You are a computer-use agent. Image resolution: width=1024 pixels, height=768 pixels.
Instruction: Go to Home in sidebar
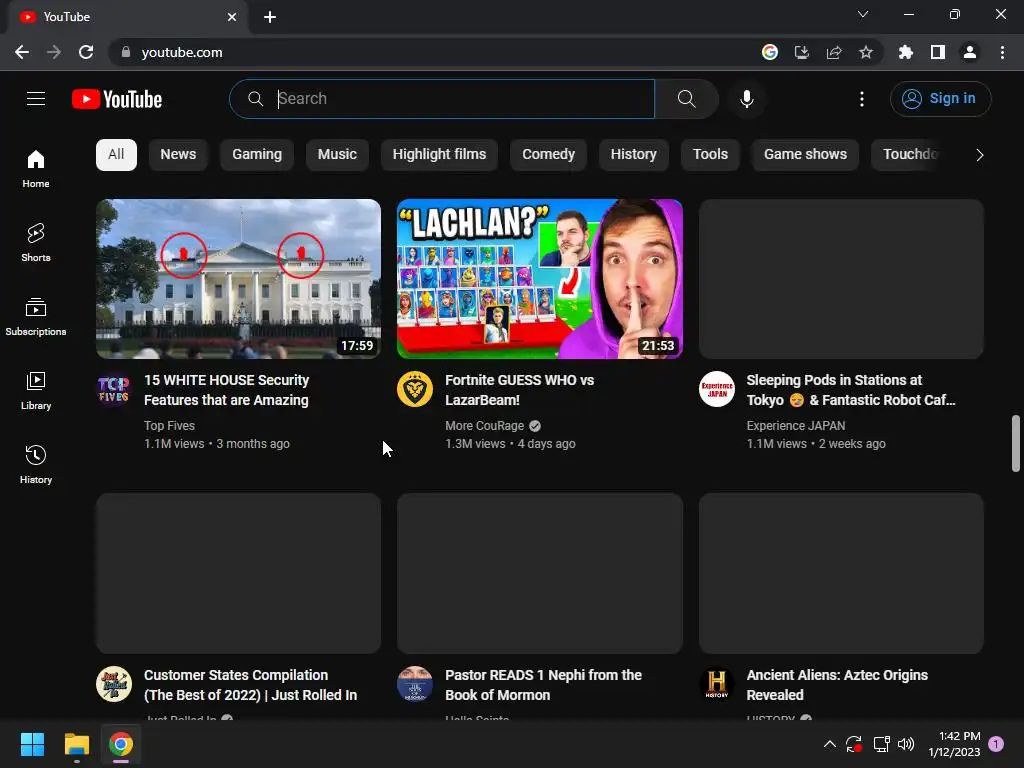tap(36, 168)
